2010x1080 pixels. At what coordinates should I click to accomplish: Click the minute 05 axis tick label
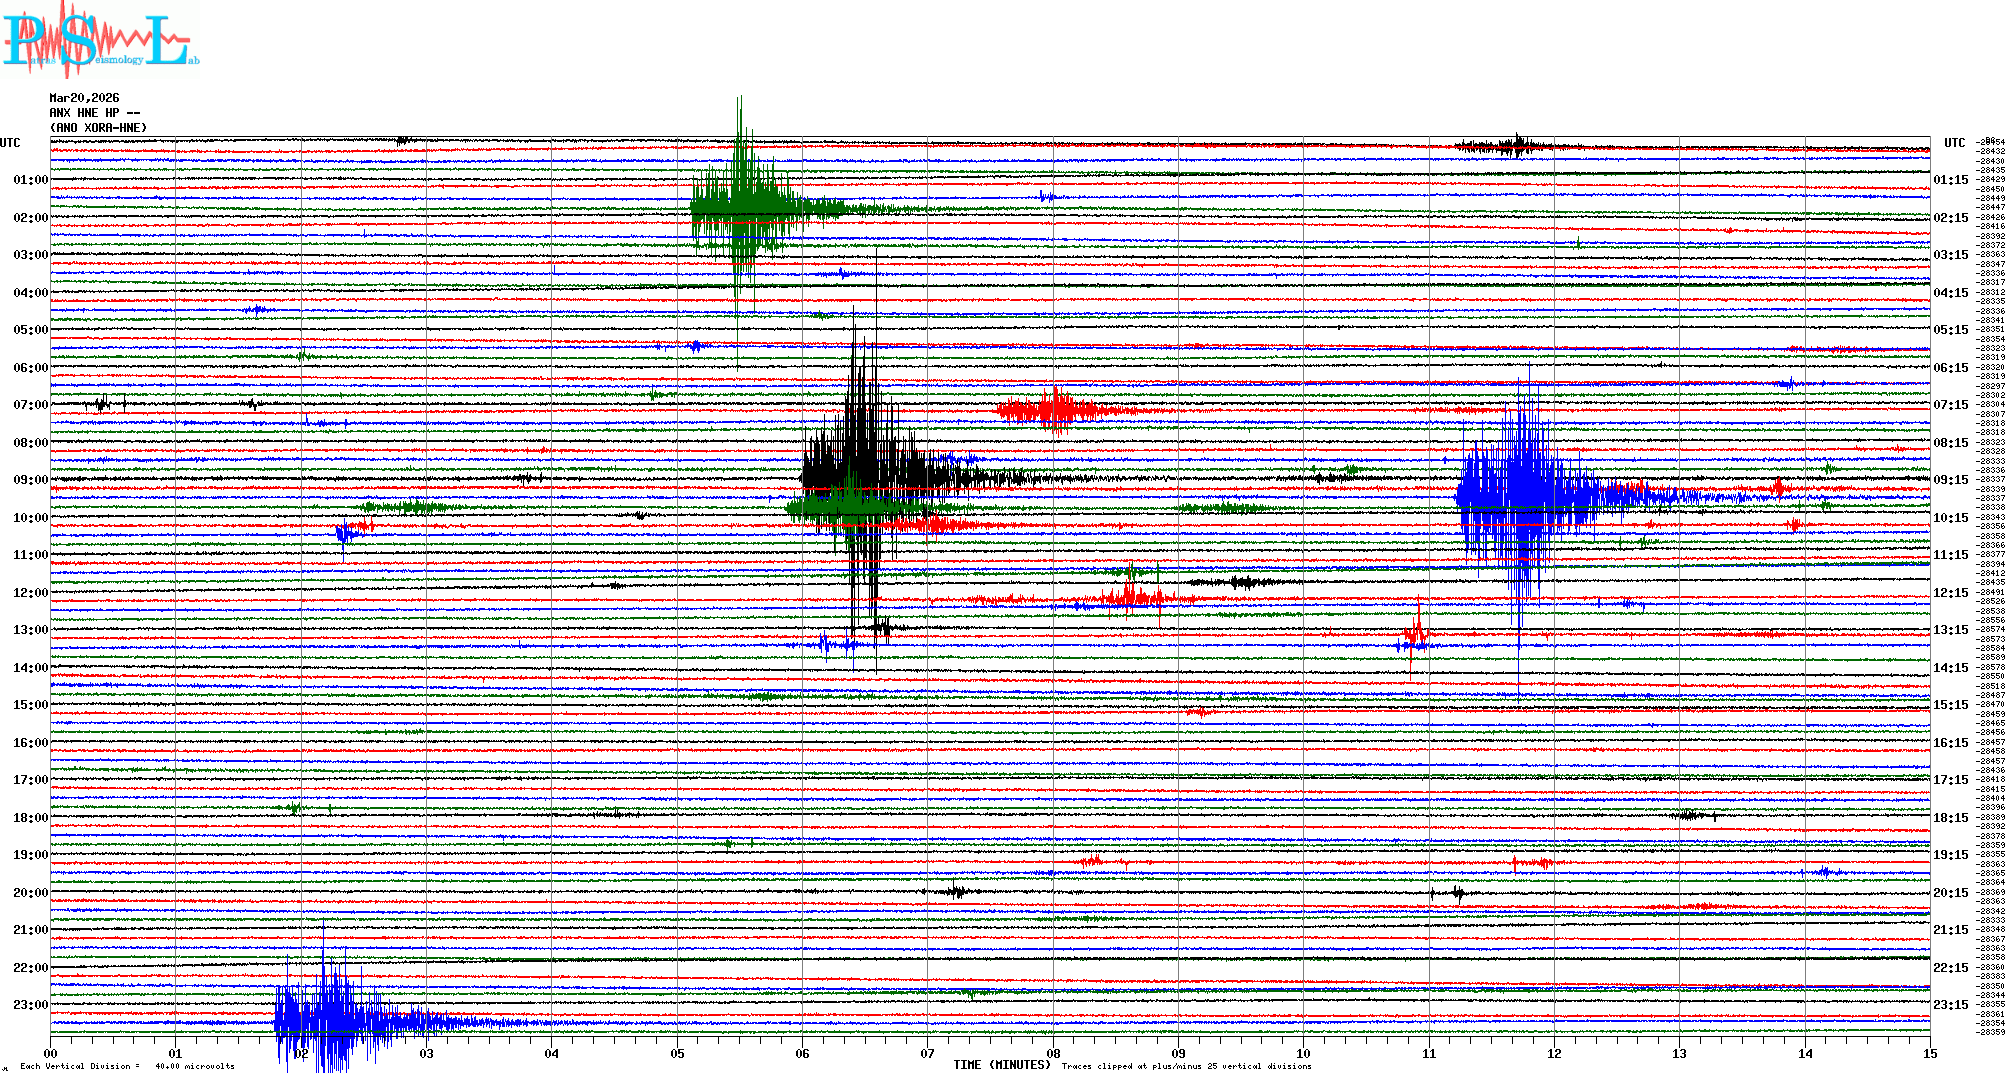(x=677, y=1053)
